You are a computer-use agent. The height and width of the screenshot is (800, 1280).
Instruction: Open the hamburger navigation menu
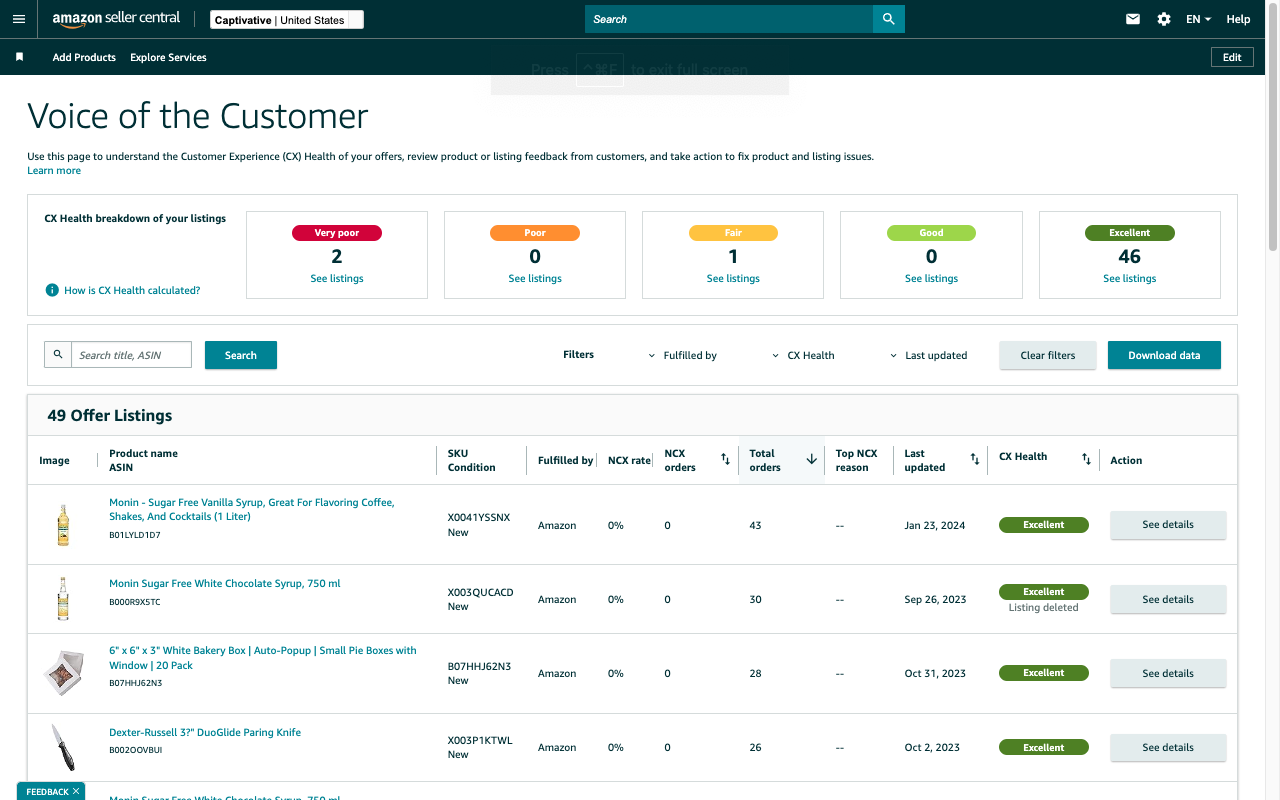(x=19, y=19)
